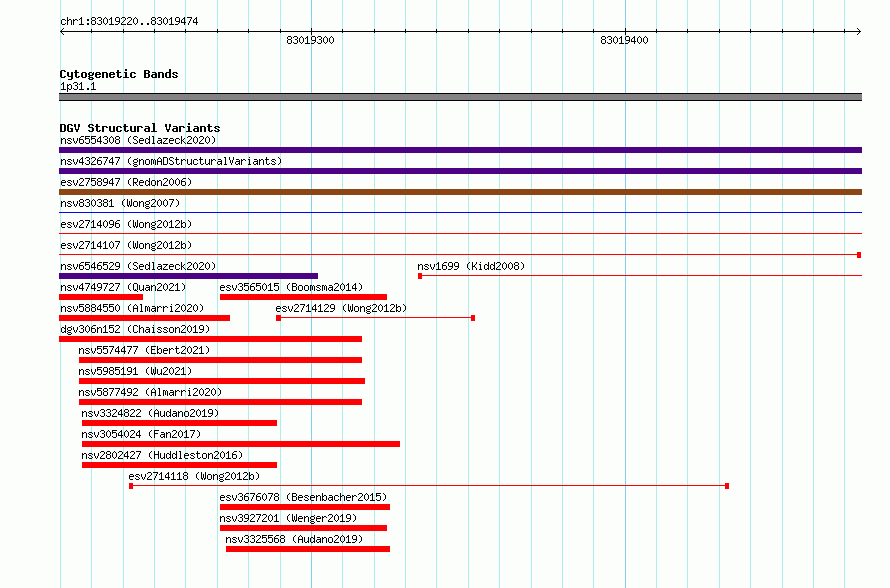Screen dimensions: 890x588
Task: Select the nsv1699 thin red line
Action: click(640, 276)
